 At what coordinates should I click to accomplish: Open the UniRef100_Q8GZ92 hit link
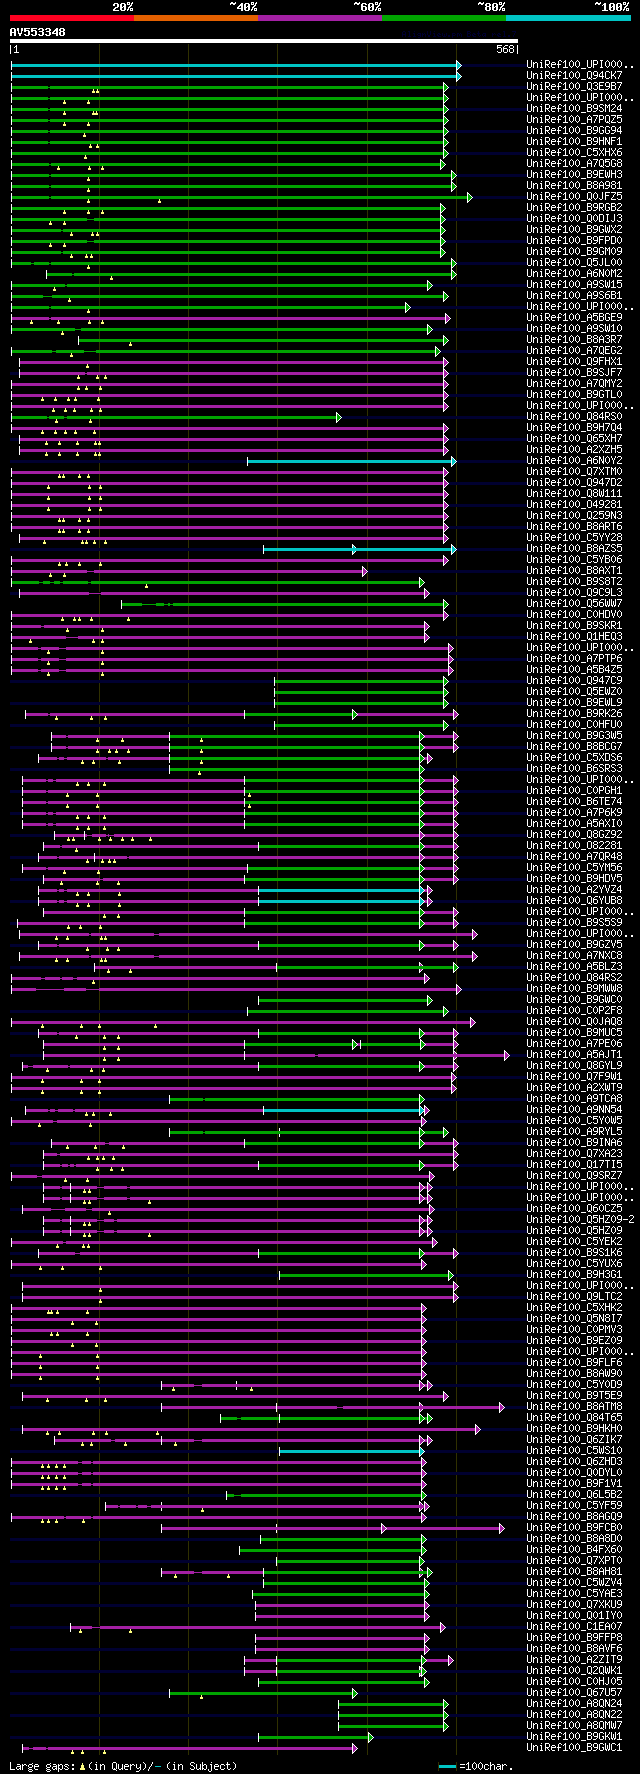click(x=574, y=835)
